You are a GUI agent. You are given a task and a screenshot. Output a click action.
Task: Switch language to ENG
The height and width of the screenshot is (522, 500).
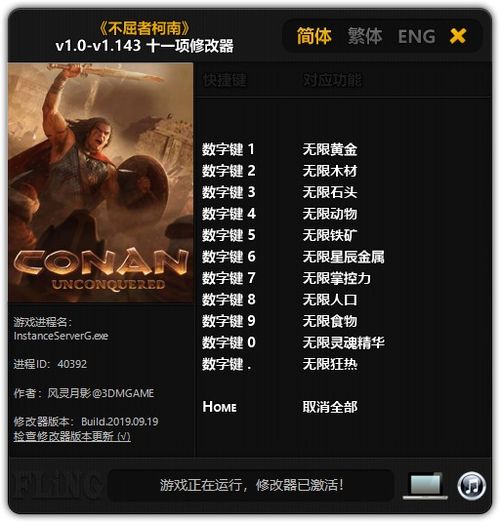click(x=417, y=36)
